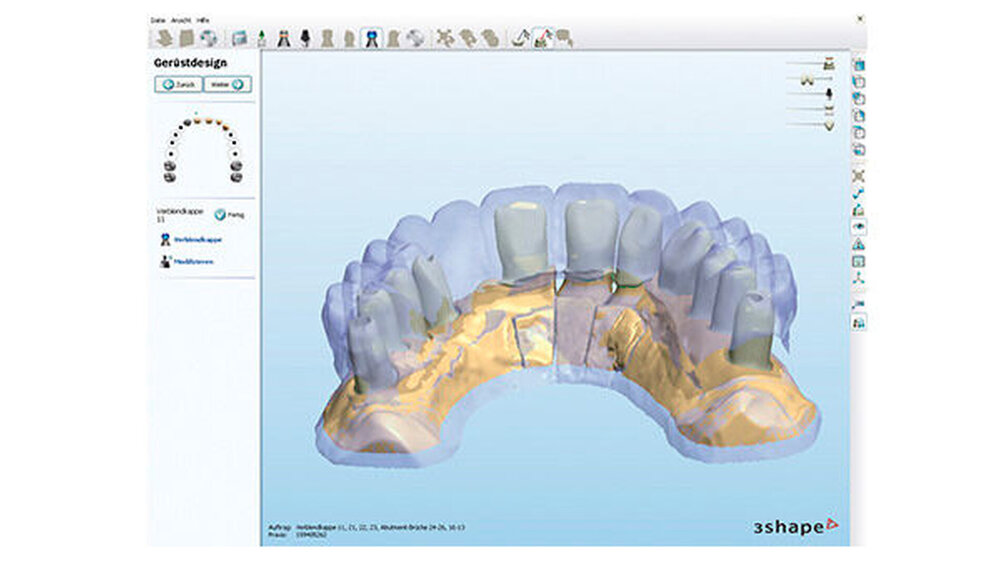Click the axis coordinate icon in right toolbar
The height and width of the screenshot is (563, 1000).
(858, 278)
